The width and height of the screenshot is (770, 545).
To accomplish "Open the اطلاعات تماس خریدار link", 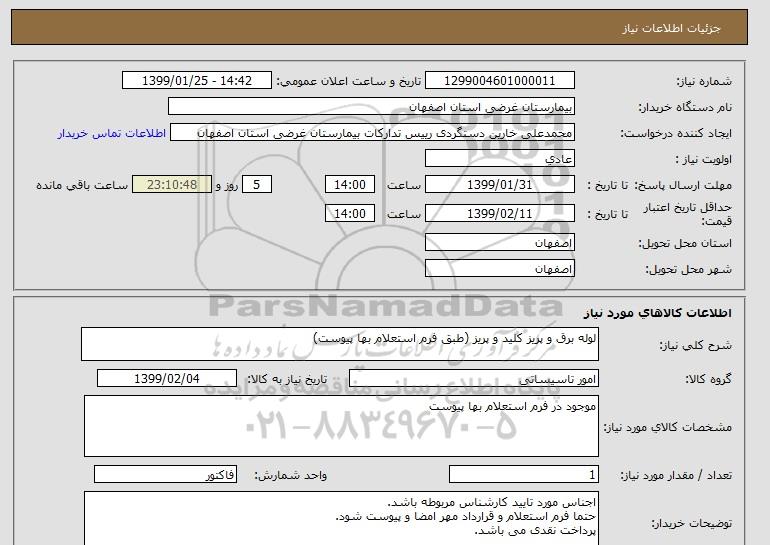I will click(111, 134).
